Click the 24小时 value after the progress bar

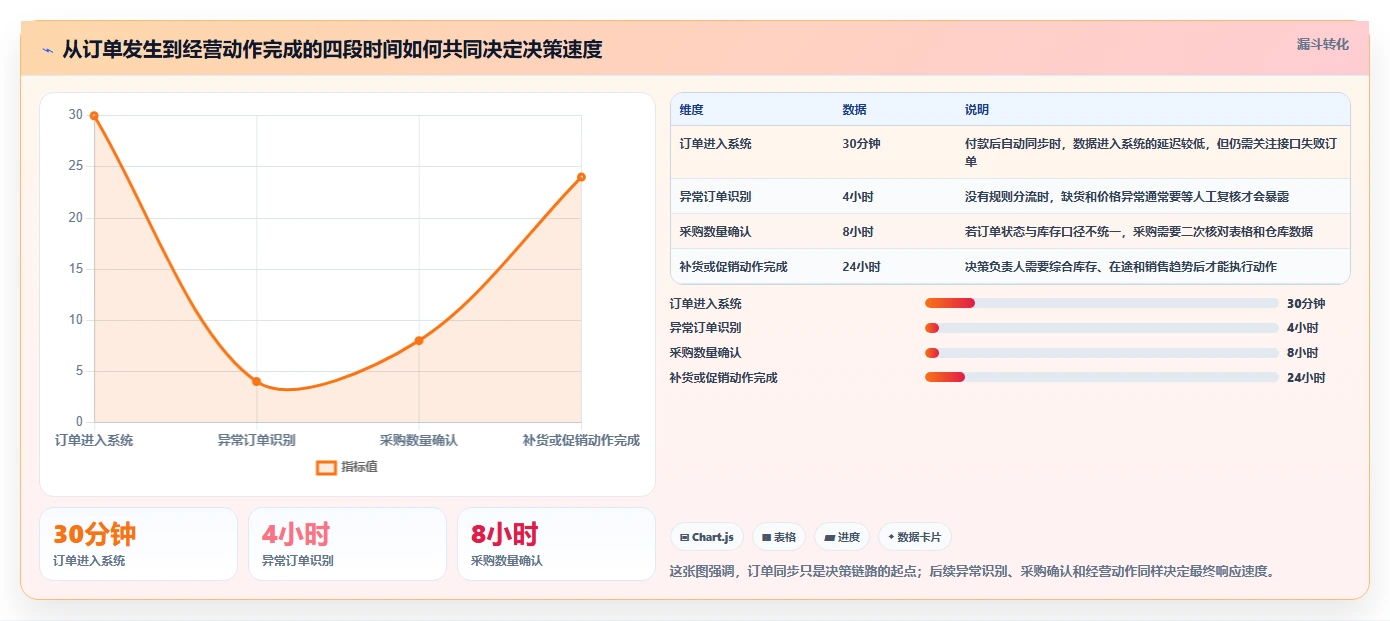[1306, 378]
